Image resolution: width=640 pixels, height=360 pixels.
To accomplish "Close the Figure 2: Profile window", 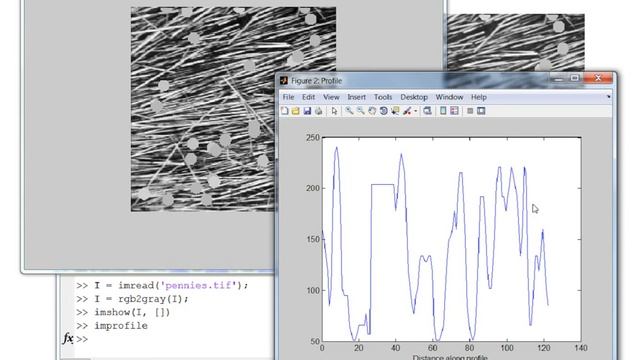I will (x=598, y=78).
